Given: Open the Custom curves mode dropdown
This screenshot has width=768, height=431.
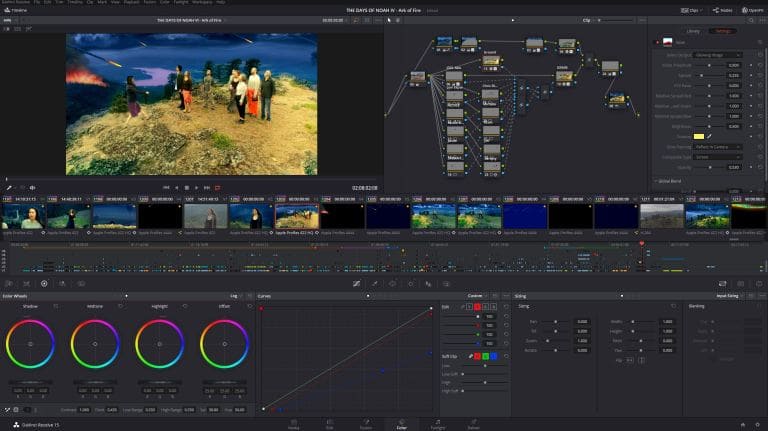Looking at the screenshot, I should tap(477, 296).
